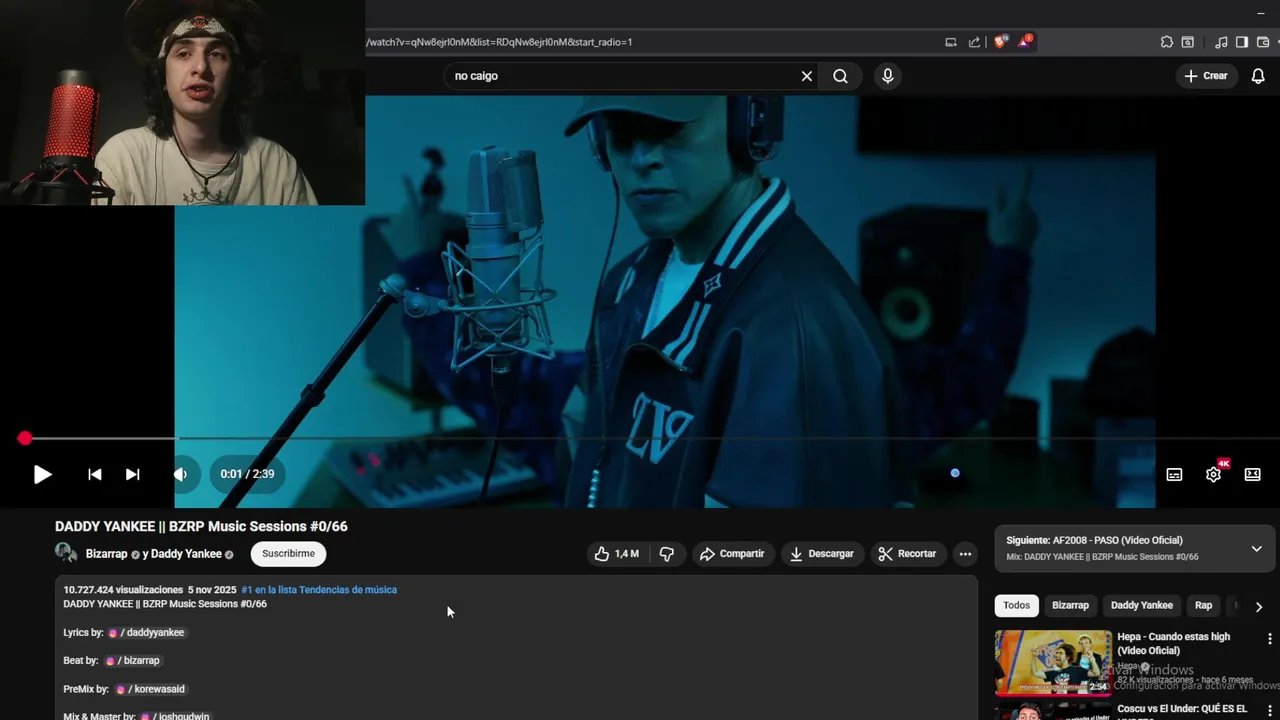The width and height of the screenshot is (1280, 720).
Task: Open the notifications bell
Action: point(1258,76)
